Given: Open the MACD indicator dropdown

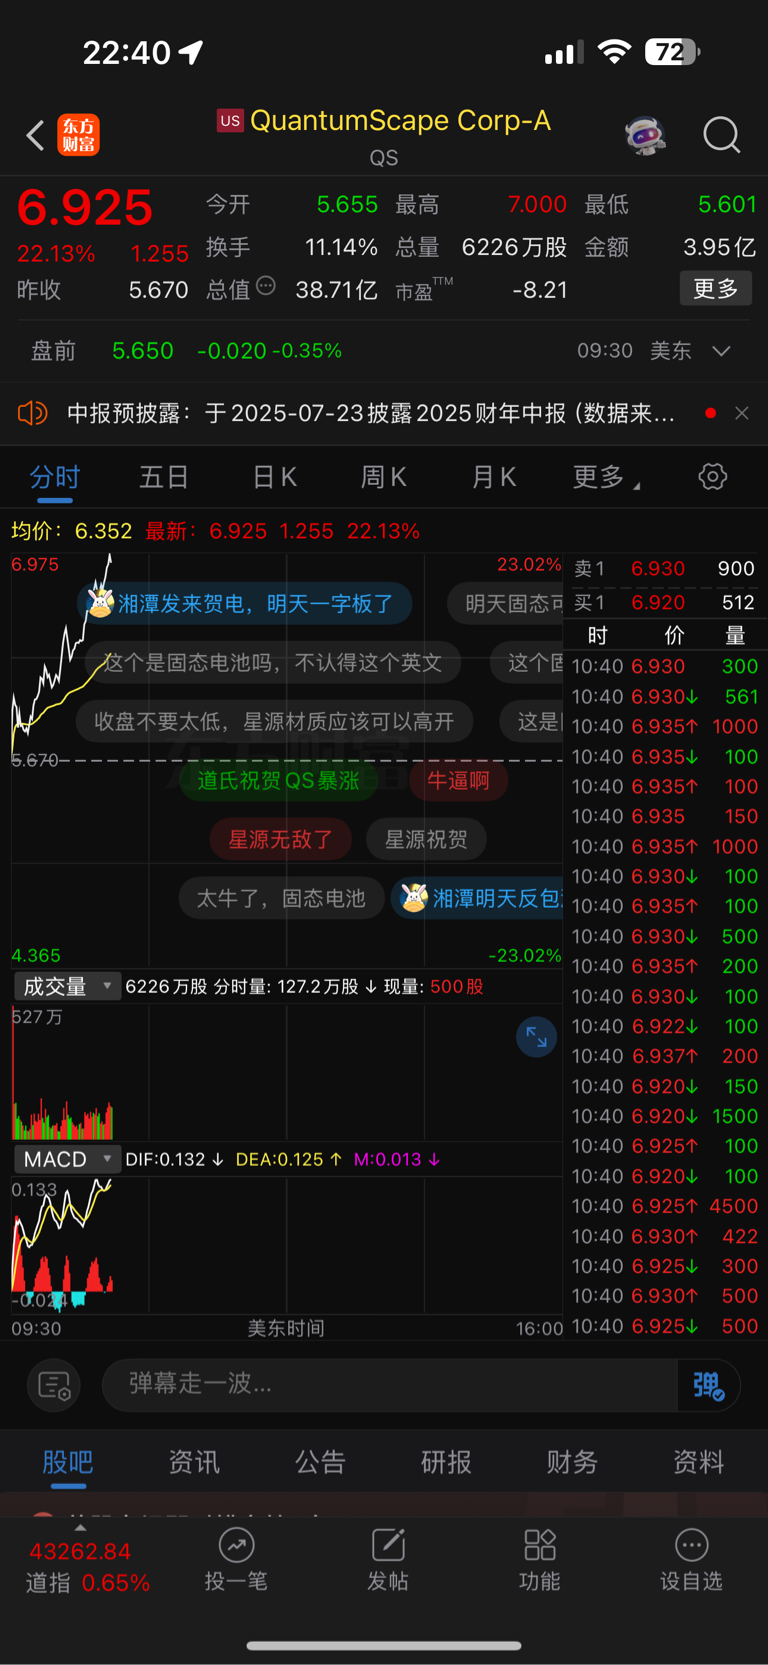Looking at the screenshot, I should coord(67,1159).
